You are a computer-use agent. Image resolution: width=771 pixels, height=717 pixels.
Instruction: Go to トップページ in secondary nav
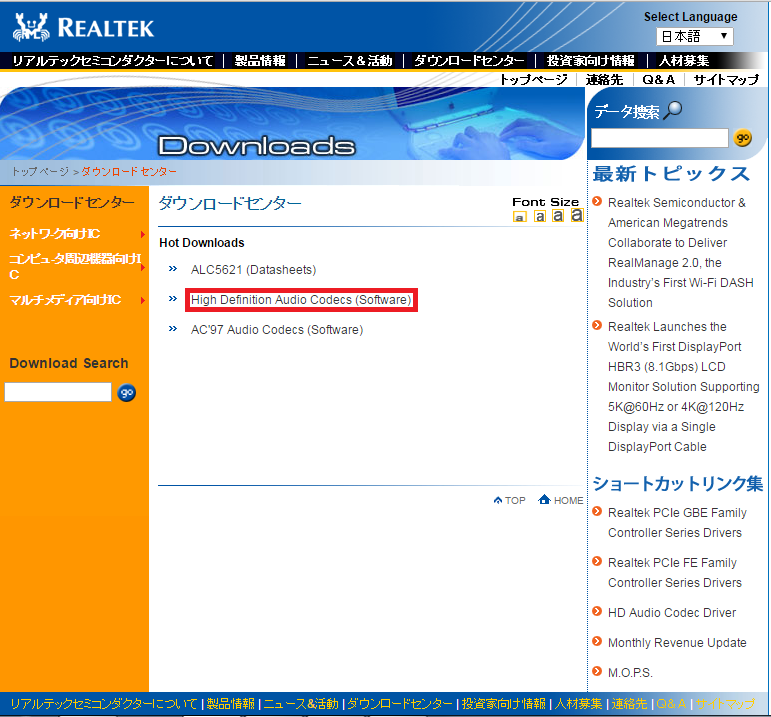coord(534,80)
